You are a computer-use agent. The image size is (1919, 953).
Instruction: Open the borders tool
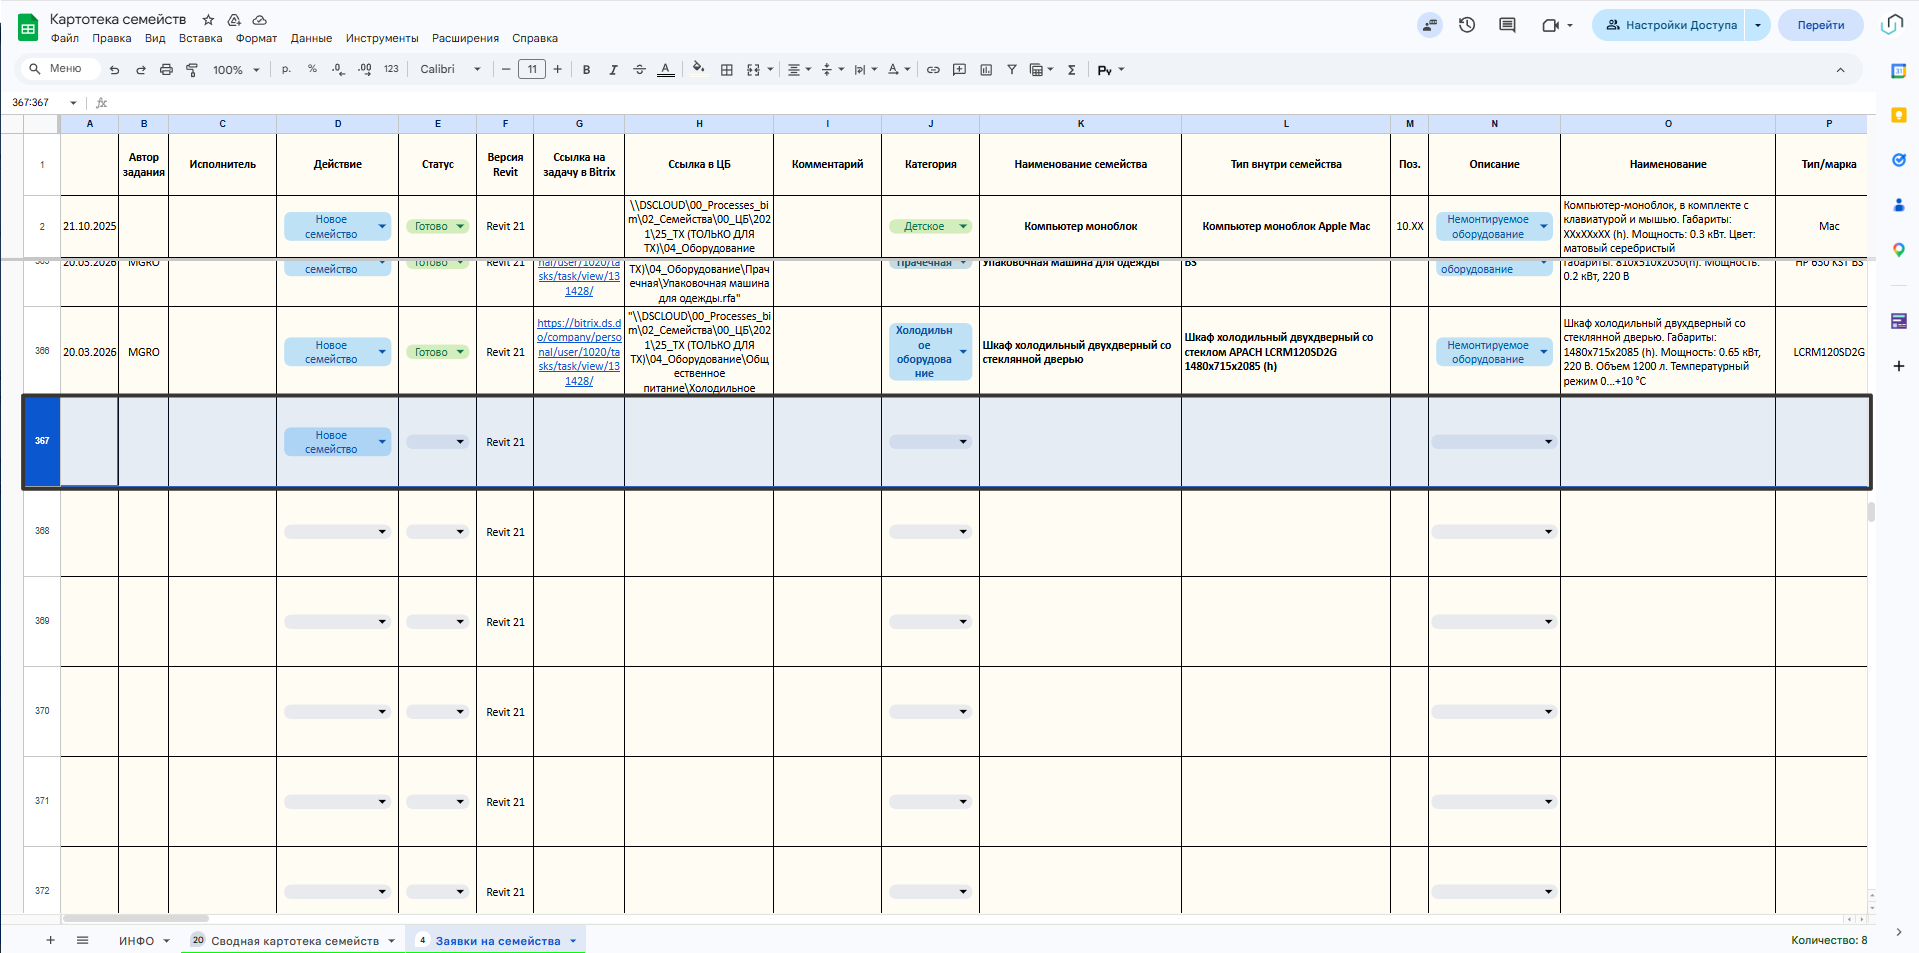727,70
